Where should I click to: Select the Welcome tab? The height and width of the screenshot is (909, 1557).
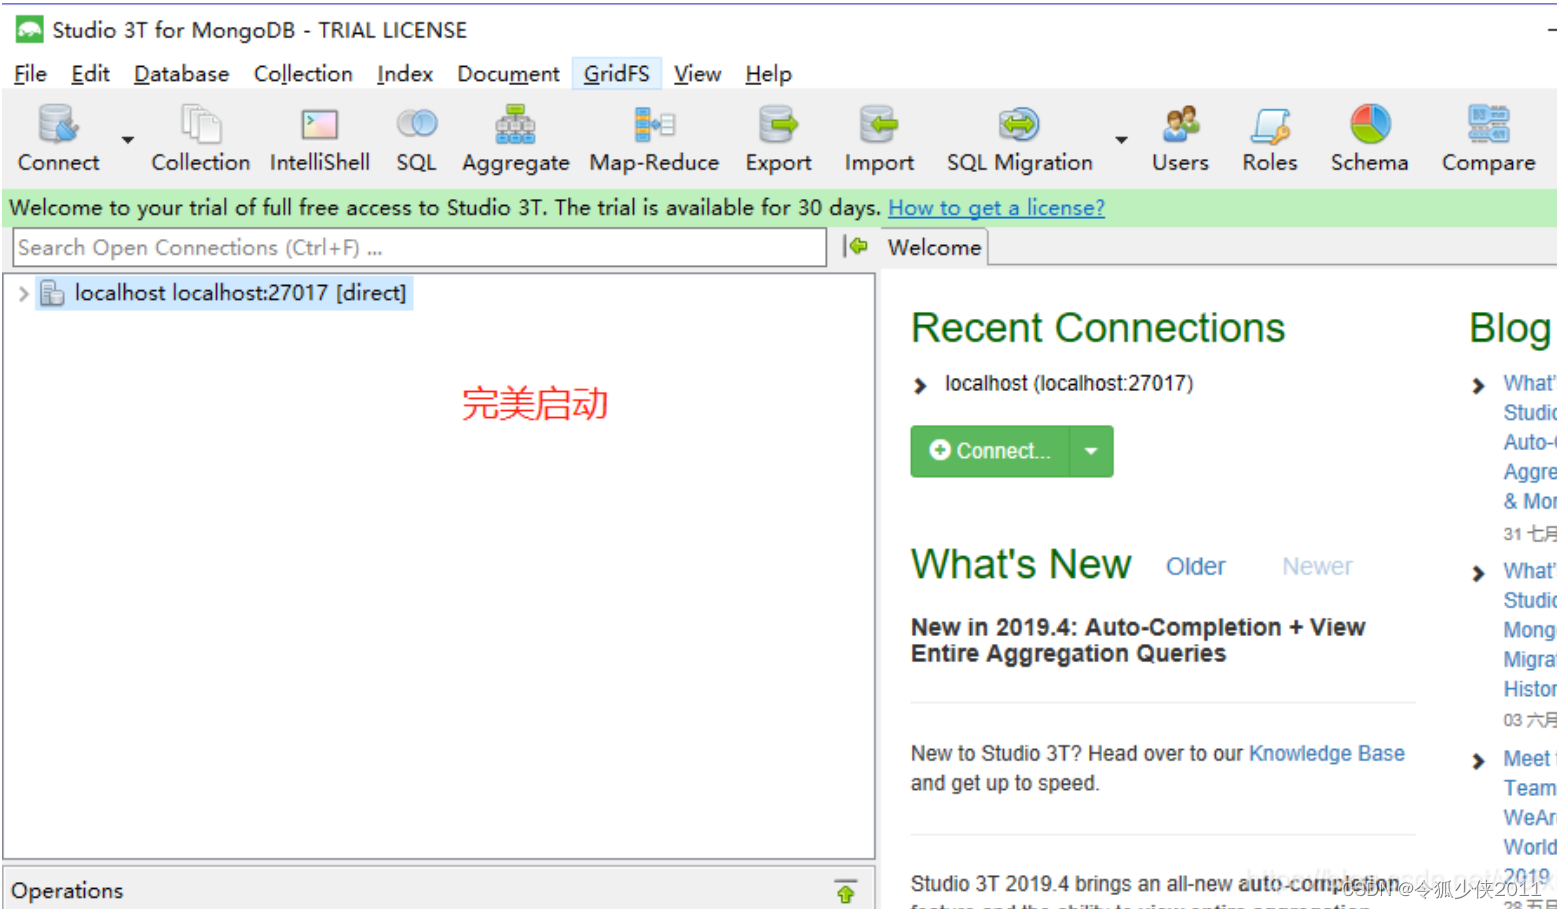tap(934, 247)
